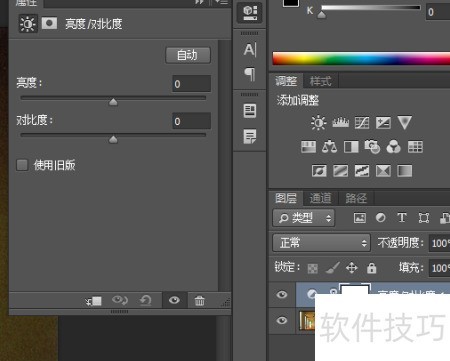This screenshot has height=361, width=450.
Task: Click the Properties panel vertical scrollbar
Action: click(225, 165)
